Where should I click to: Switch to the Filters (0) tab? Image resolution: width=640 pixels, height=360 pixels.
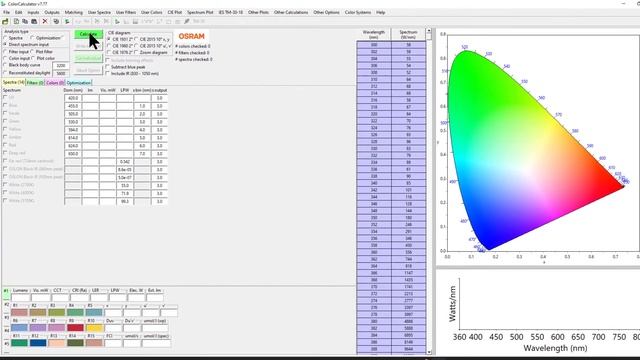pyautogui.click(x=35, y=83)
